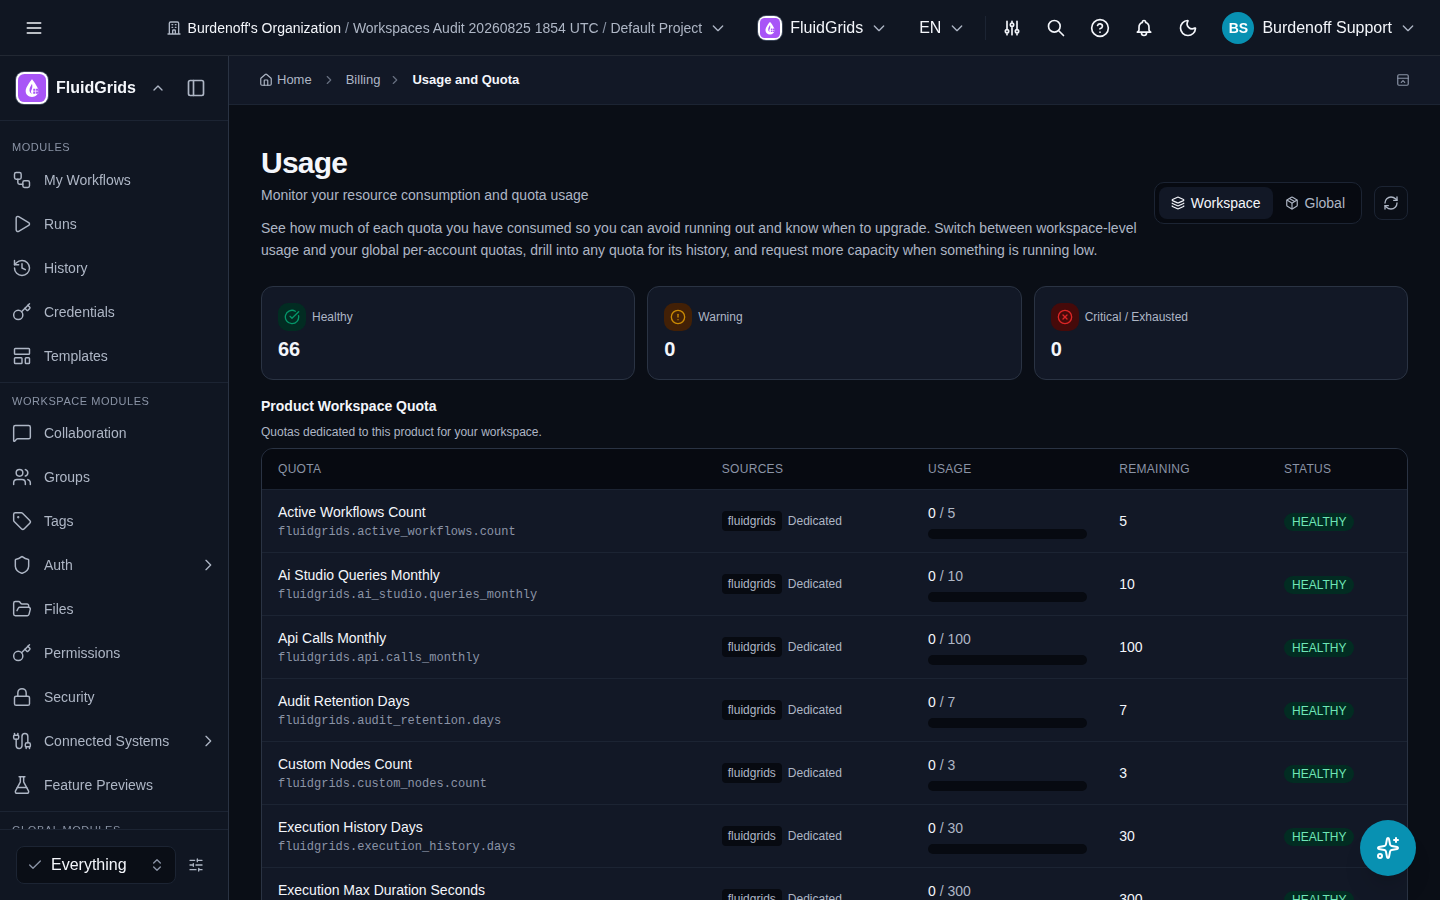
Task: Click the Warning summary card
Action: coord(834,333)
